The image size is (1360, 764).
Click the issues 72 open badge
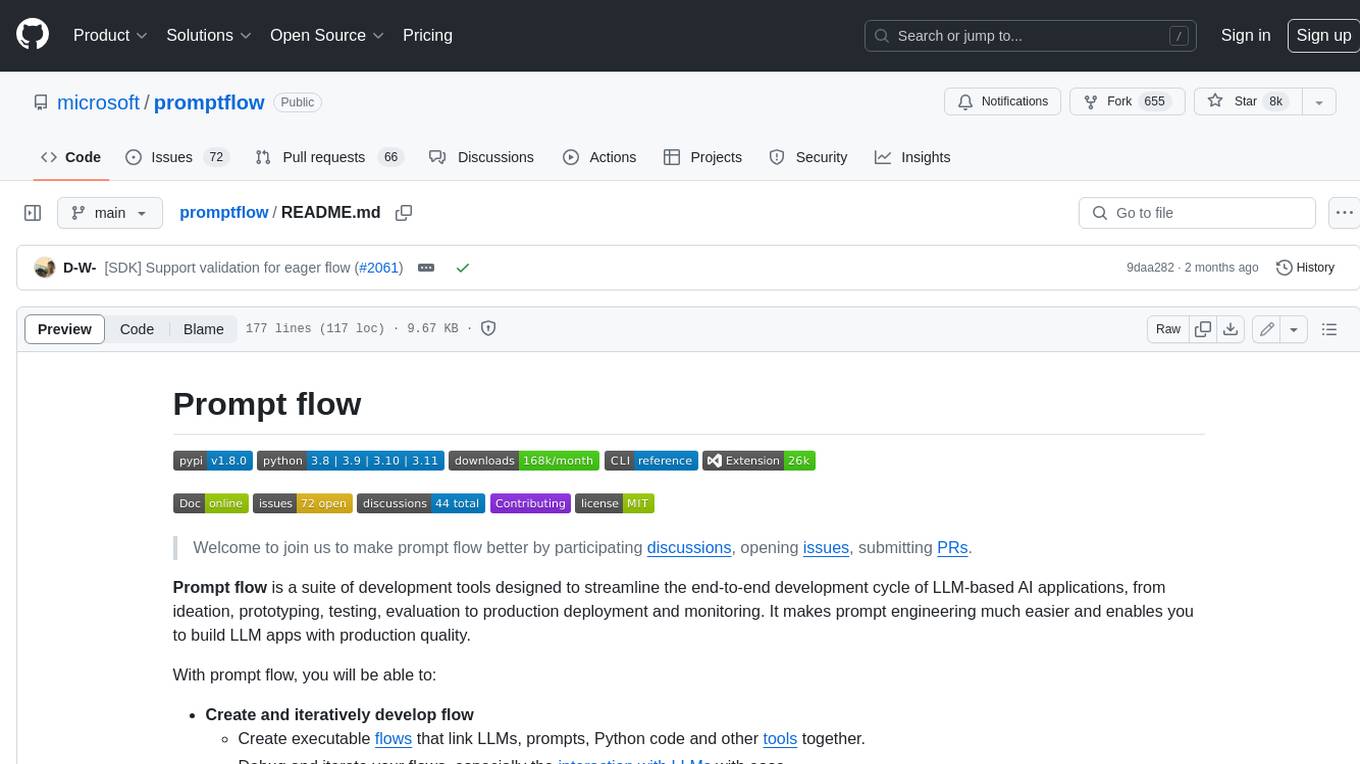click(x=303, y=503)
